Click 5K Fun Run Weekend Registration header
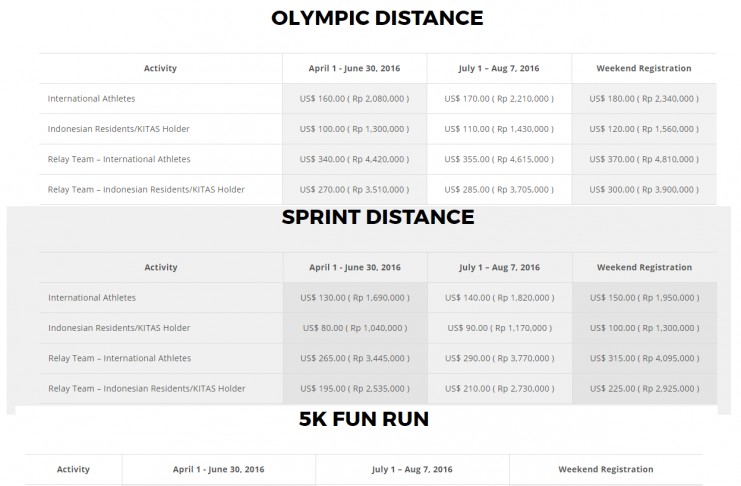 606,469
